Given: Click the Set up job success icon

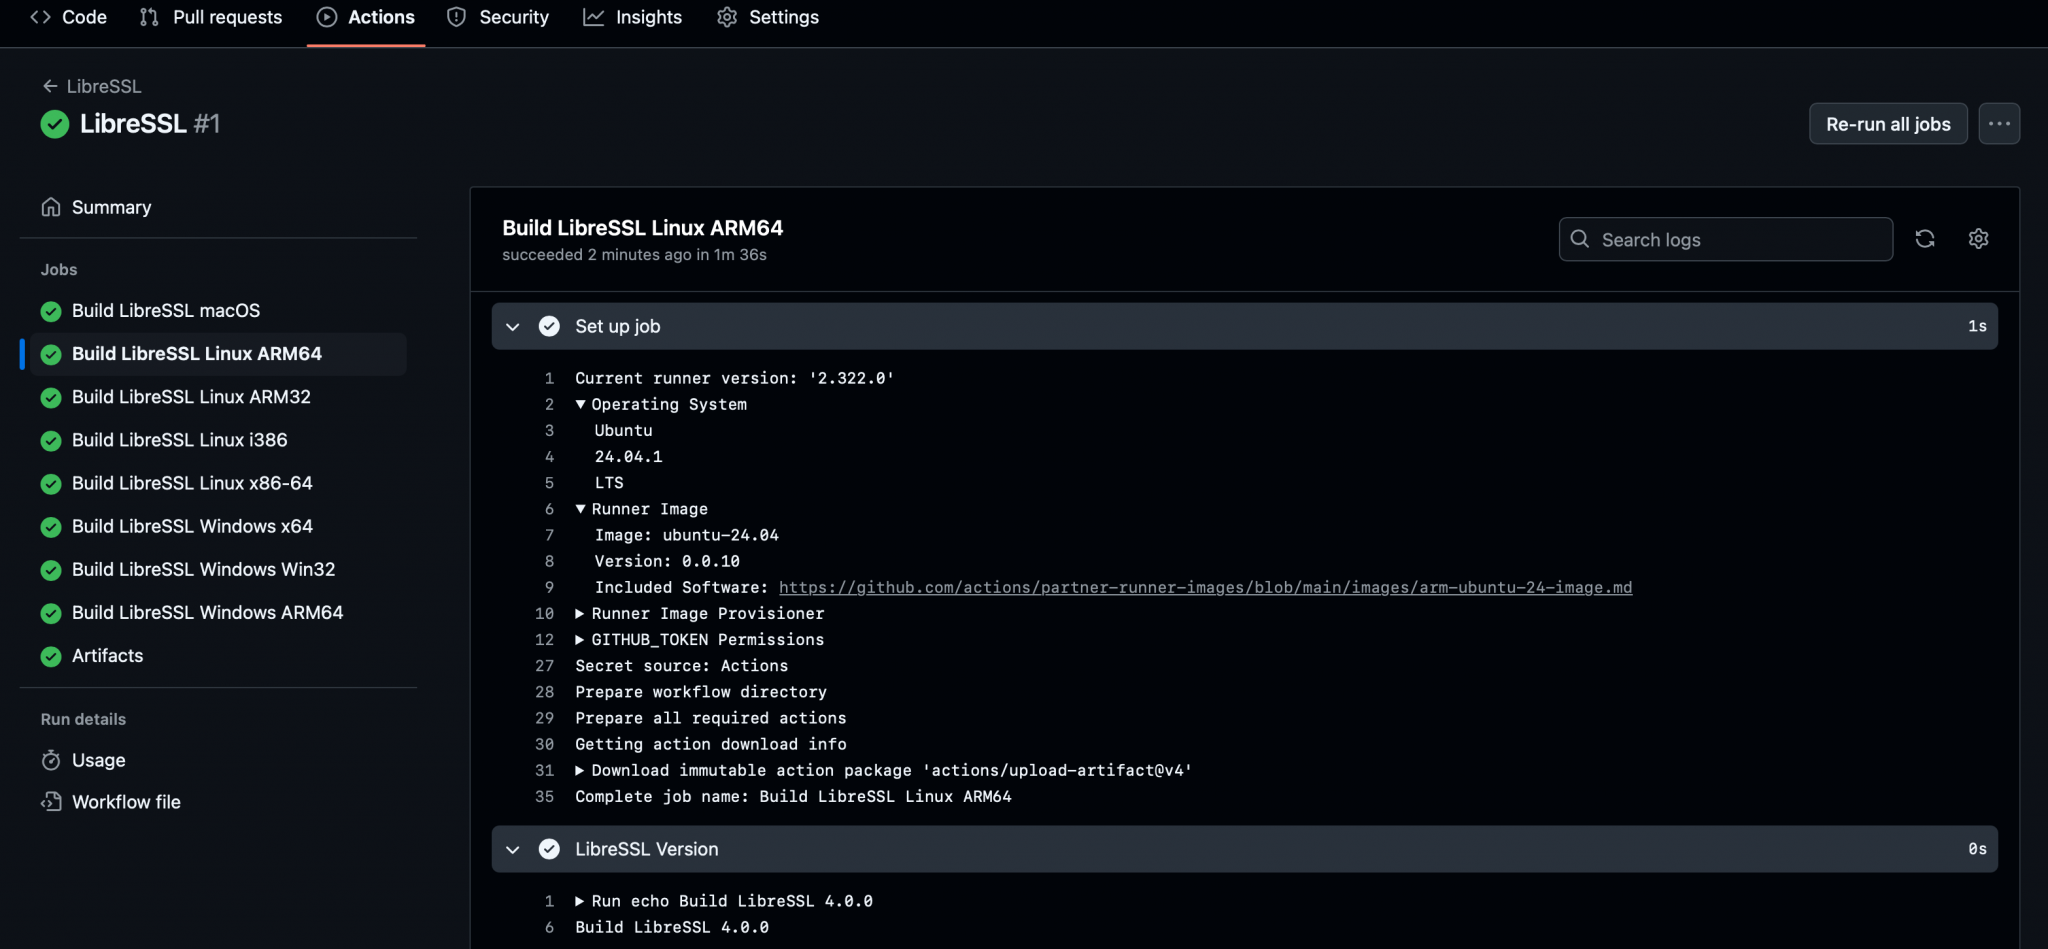Looking at the screenshot, I should tap(549, 326).
